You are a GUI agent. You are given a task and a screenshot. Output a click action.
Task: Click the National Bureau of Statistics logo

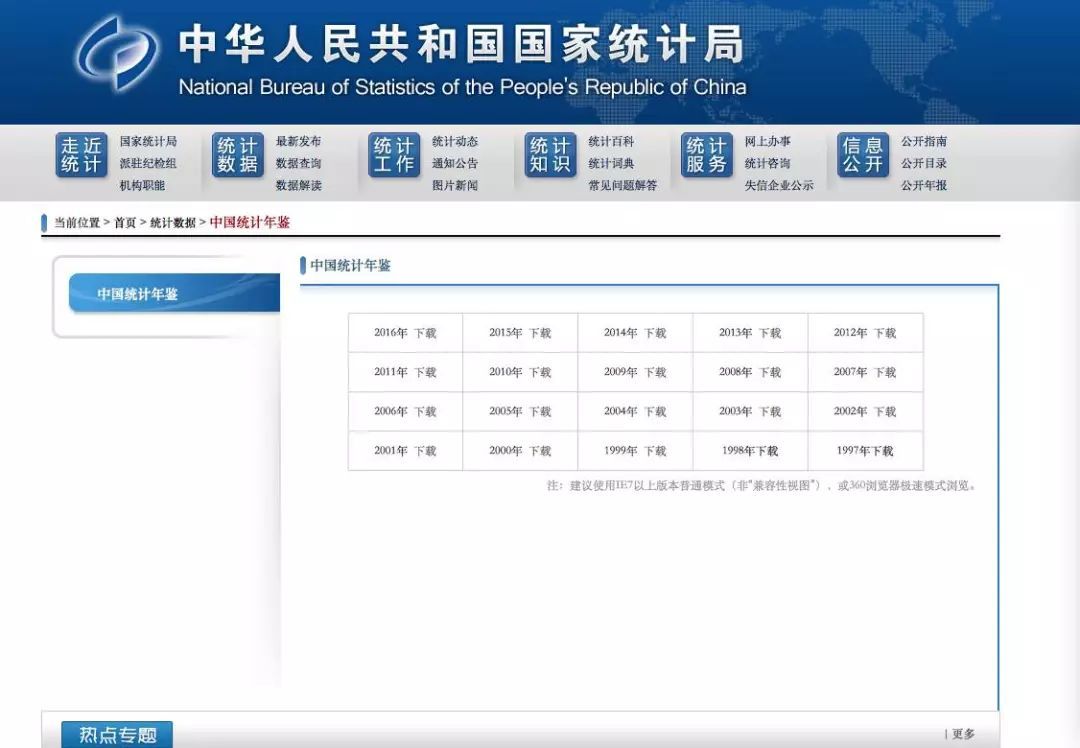[x=117, y=54]
